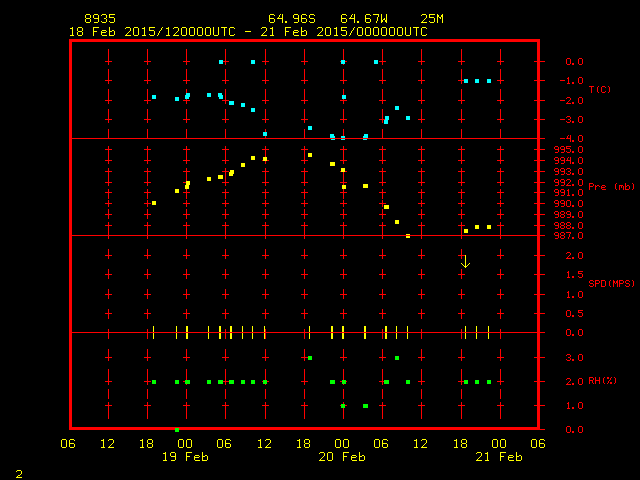Click the 991.0 pressure tick label
Image resolution: width=640 pixels, height=480 pixels.
[569, 193]
